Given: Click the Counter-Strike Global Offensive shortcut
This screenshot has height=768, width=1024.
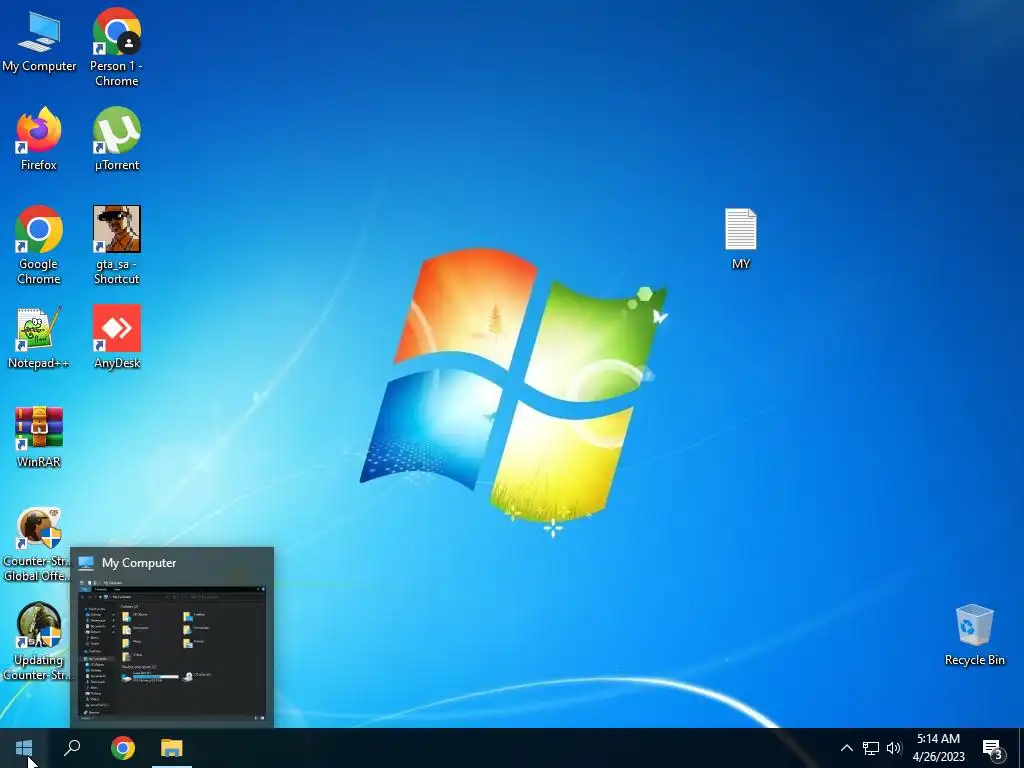Looking at the screenshot, I should (37, 545).
